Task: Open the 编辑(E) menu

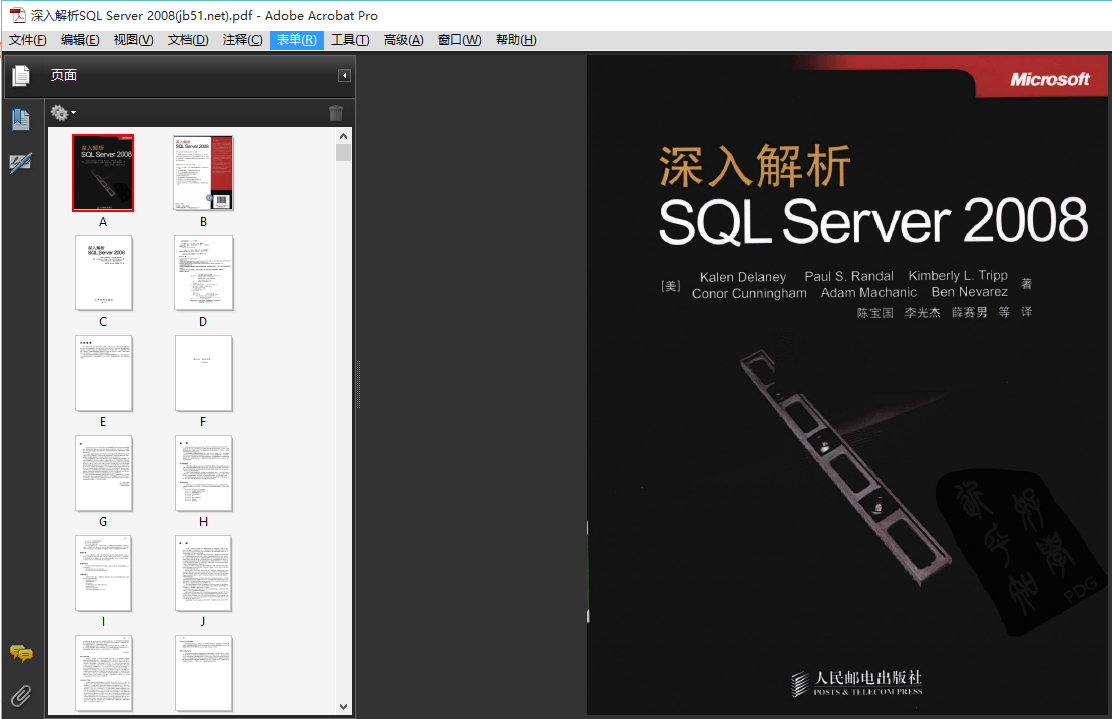Action: pos(80,40)
